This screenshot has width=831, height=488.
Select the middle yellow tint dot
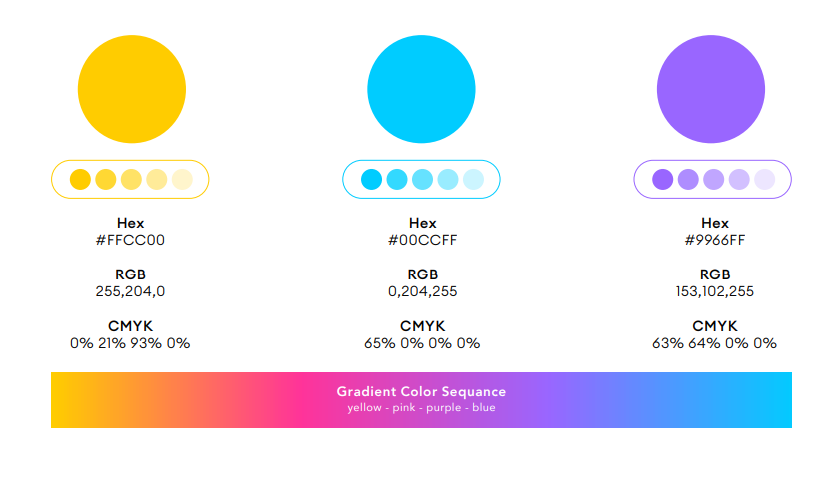click(131, 179)
